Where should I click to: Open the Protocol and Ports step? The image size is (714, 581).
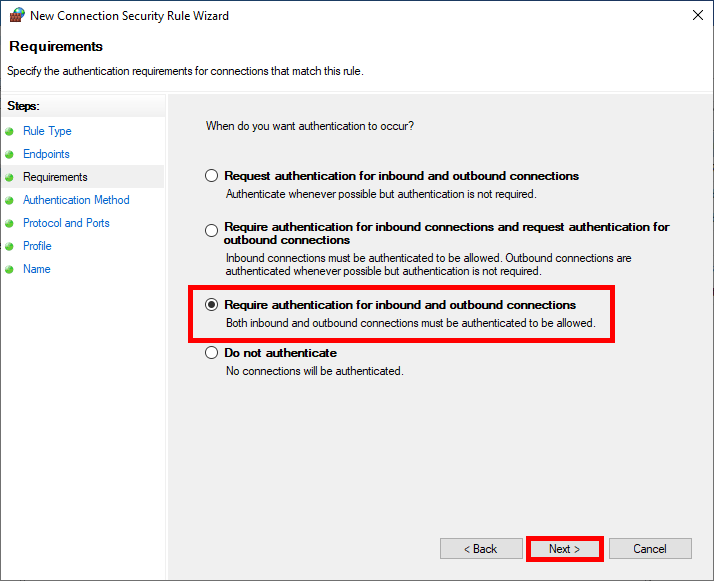tap(66, 223)
